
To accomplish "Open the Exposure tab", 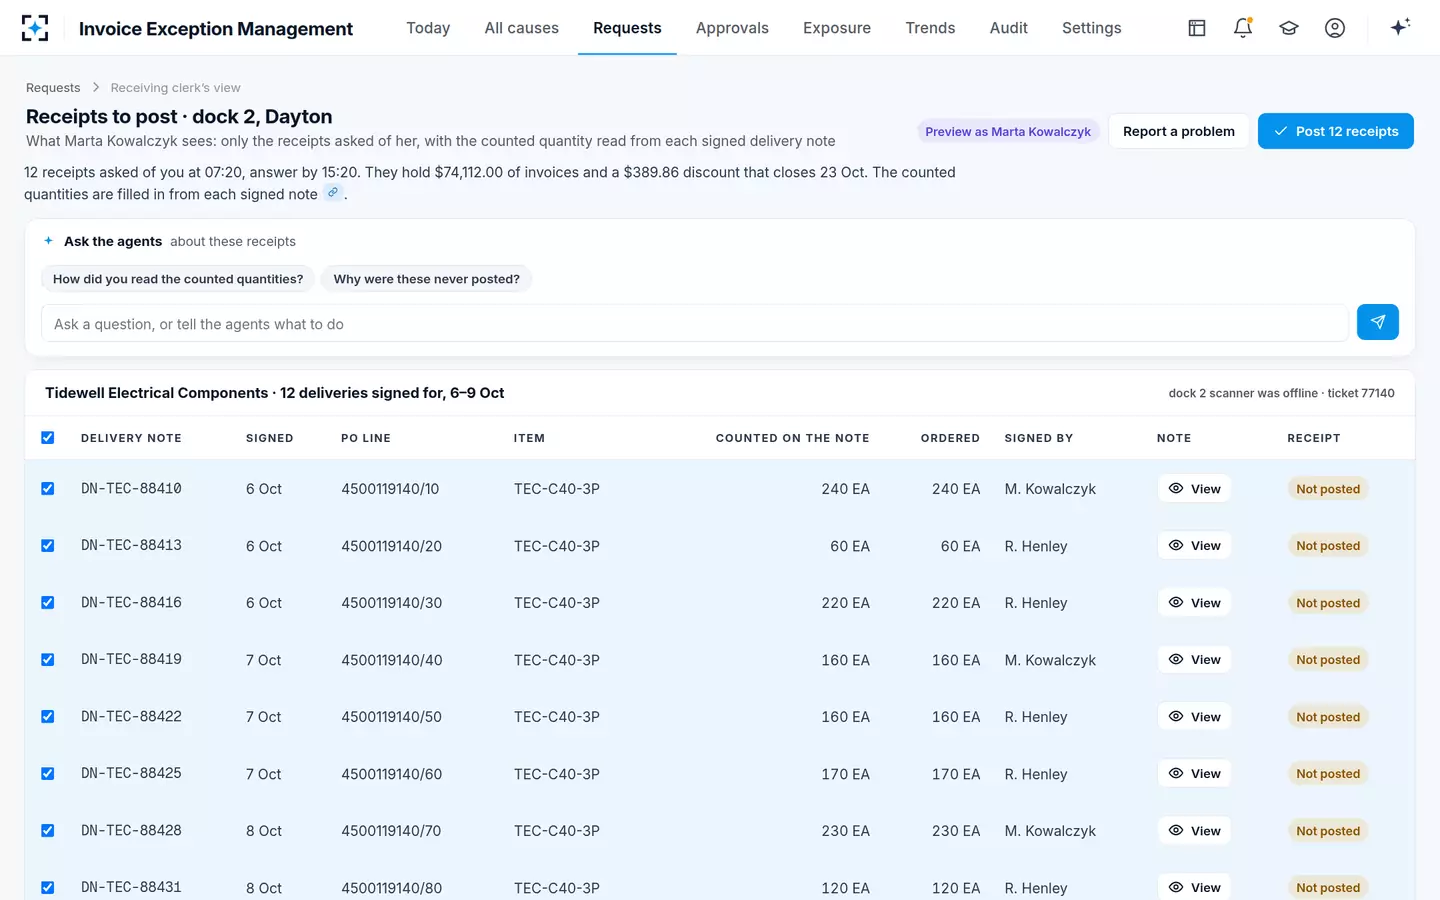I will click(837, 28).
